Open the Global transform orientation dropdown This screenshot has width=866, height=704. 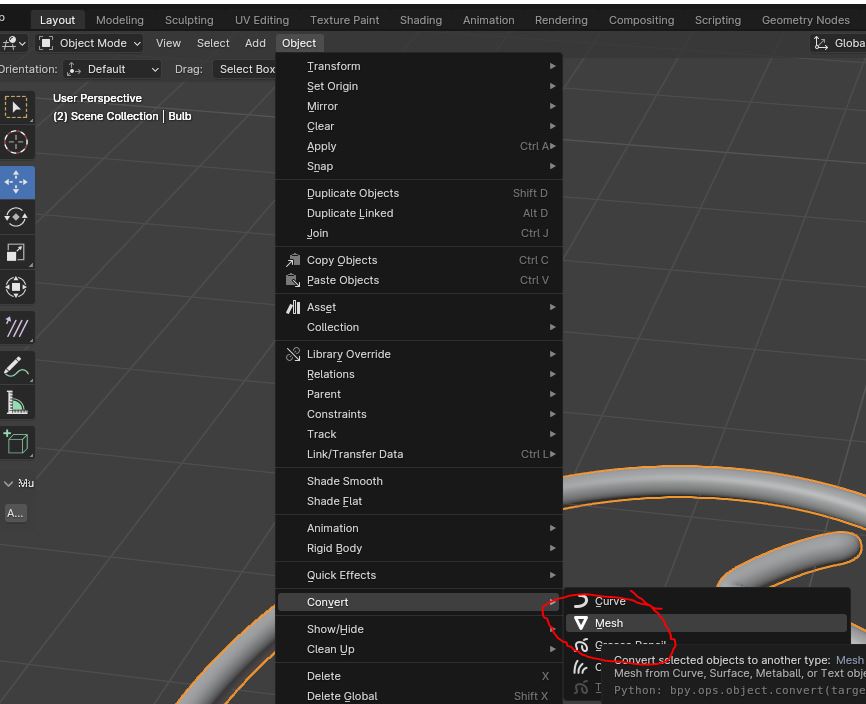838,43
